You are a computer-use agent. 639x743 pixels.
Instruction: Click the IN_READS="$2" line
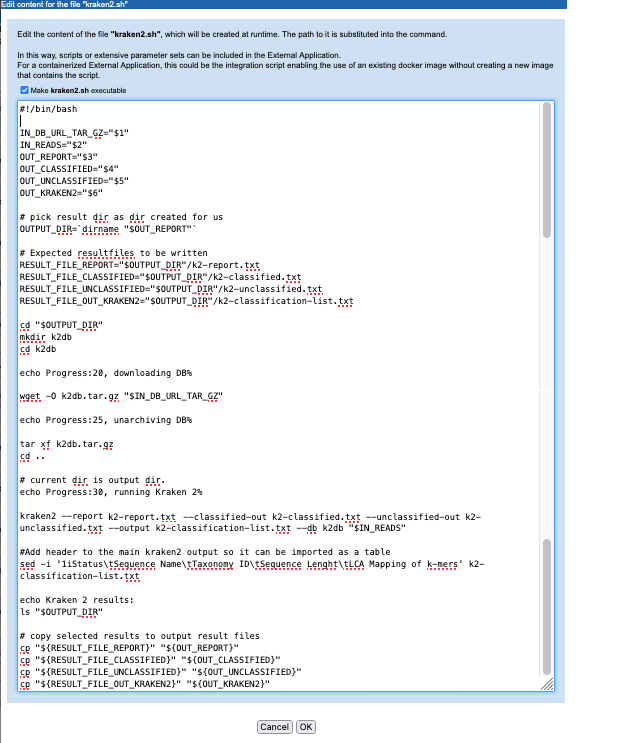coord(53,145)
